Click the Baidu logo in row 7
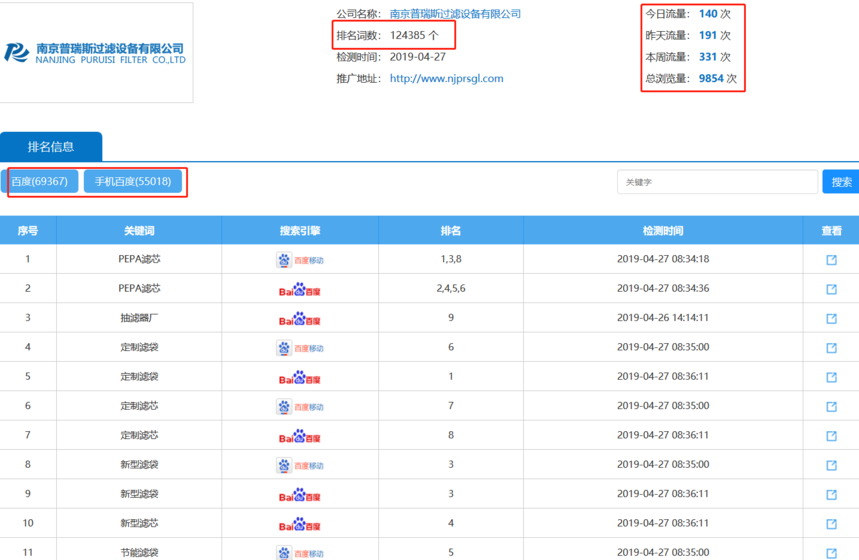 300,436
